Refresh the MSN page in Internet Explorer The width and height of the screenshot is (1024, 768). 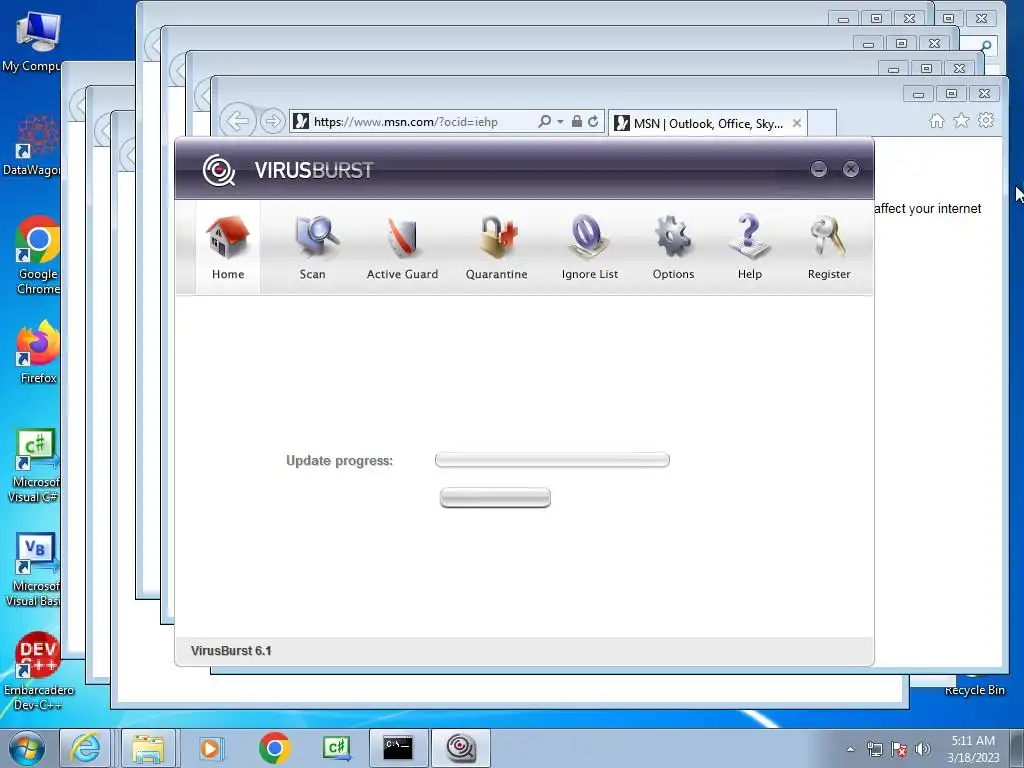pos(593,121)
